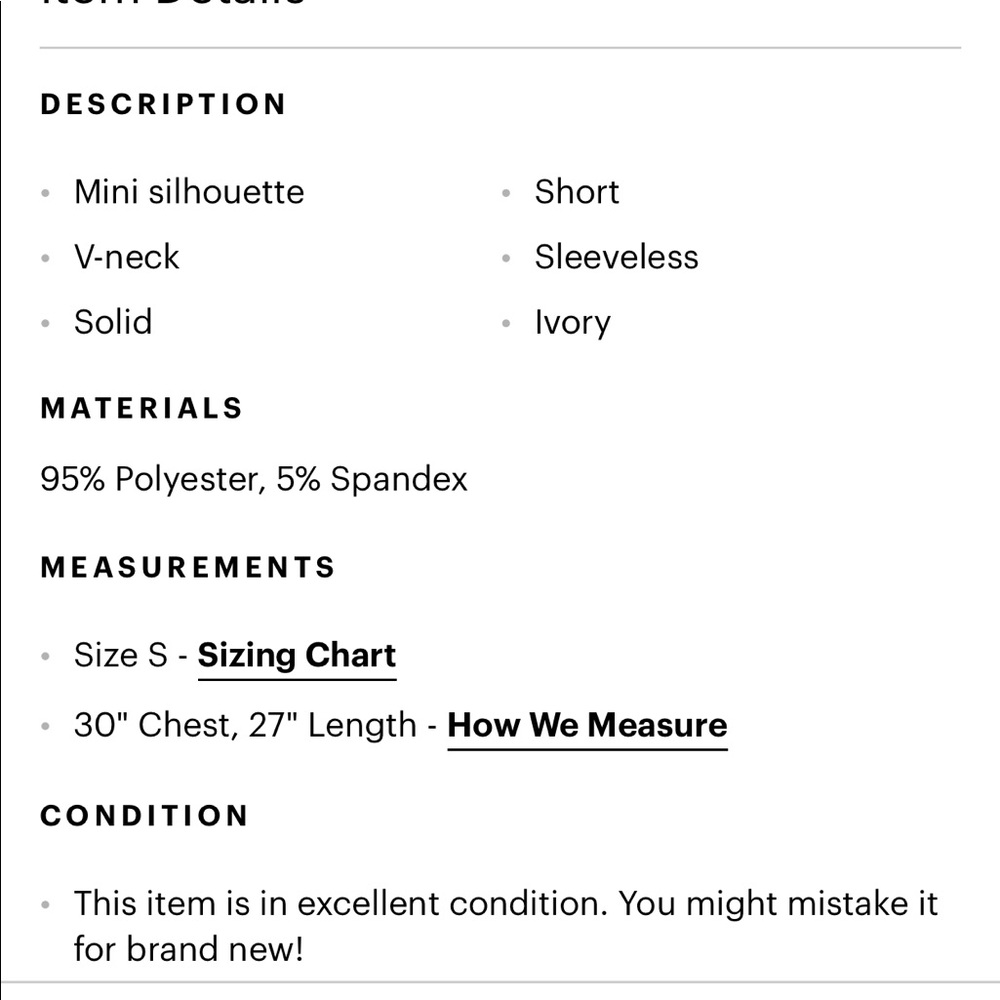Select the Sleeveless description item
The image size is (1000, 1000).
(x=616, y=257)
